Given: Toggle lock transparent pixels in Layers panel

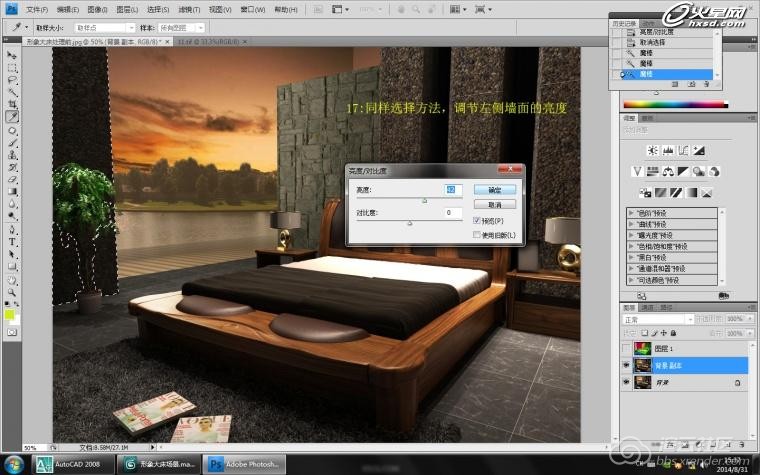Looking at the screenshot, I should [645, 333].
